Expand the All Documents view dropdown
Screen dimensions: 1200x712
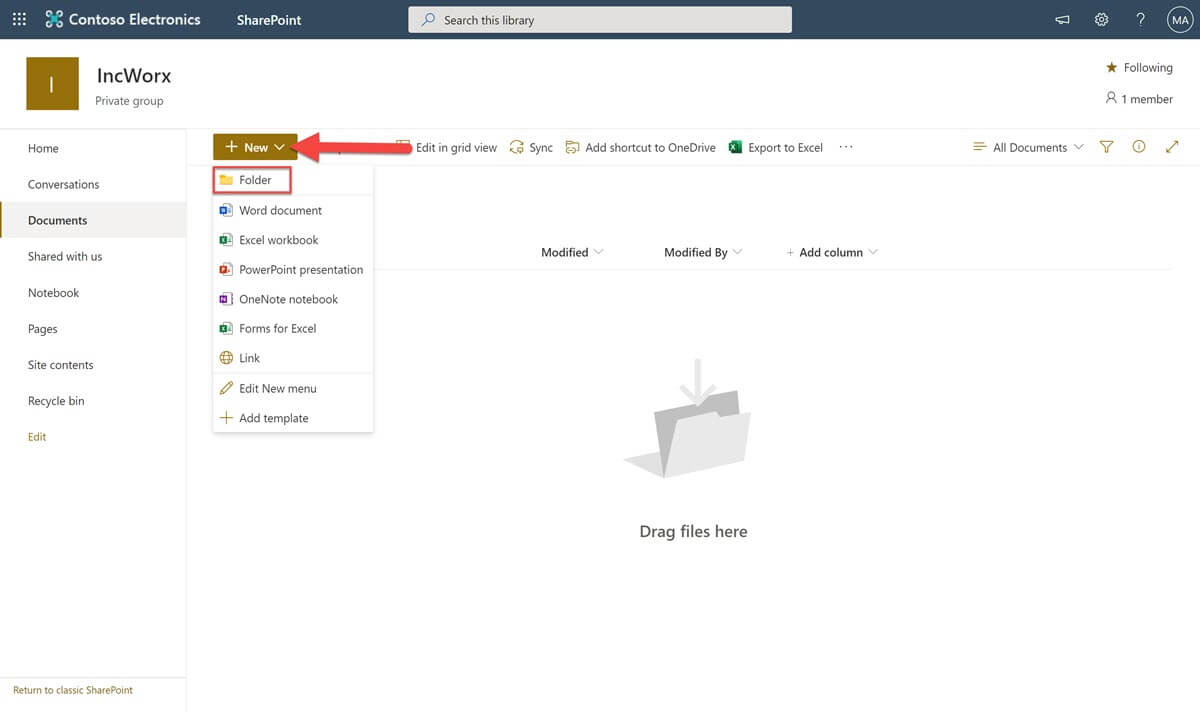1027,147
